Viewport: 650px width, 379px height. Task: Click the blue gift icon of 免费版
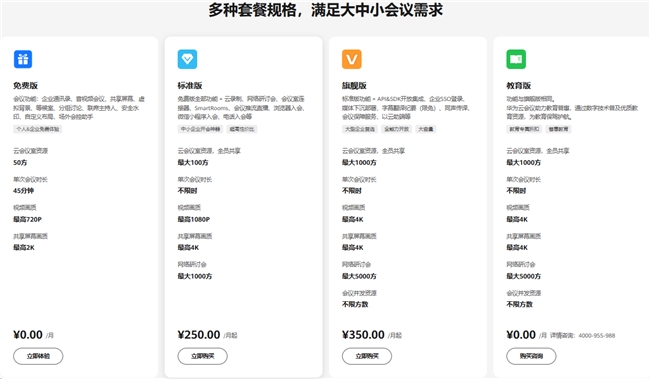click(x=23, y=59)
